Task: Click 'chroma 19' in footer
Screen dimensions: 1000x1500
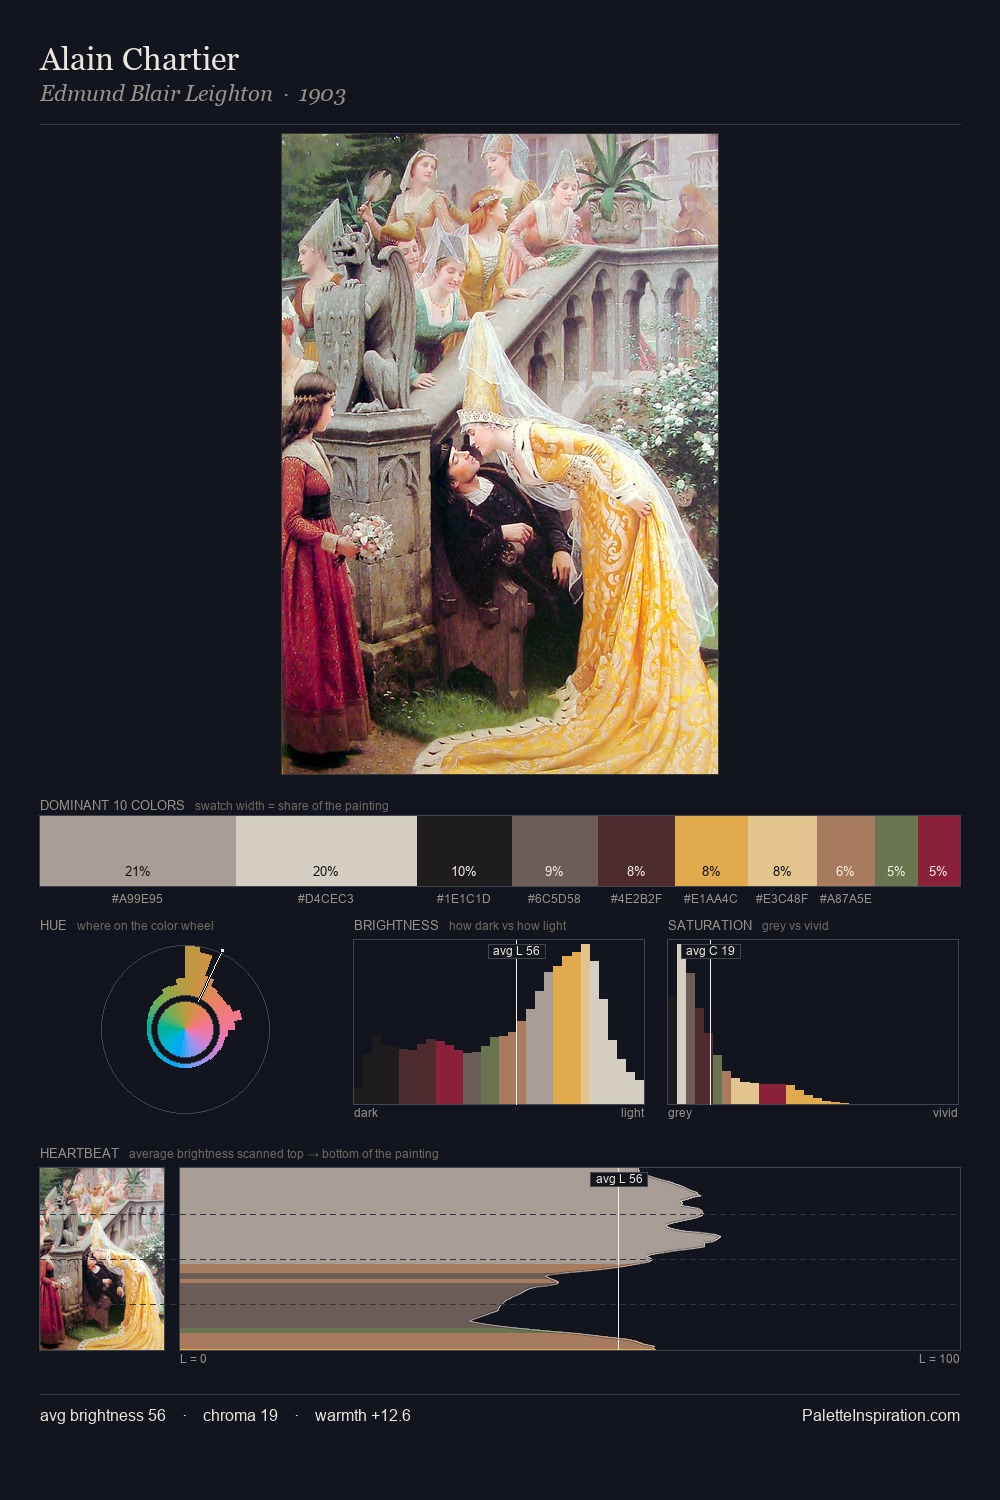Action: pos(240,1415)
